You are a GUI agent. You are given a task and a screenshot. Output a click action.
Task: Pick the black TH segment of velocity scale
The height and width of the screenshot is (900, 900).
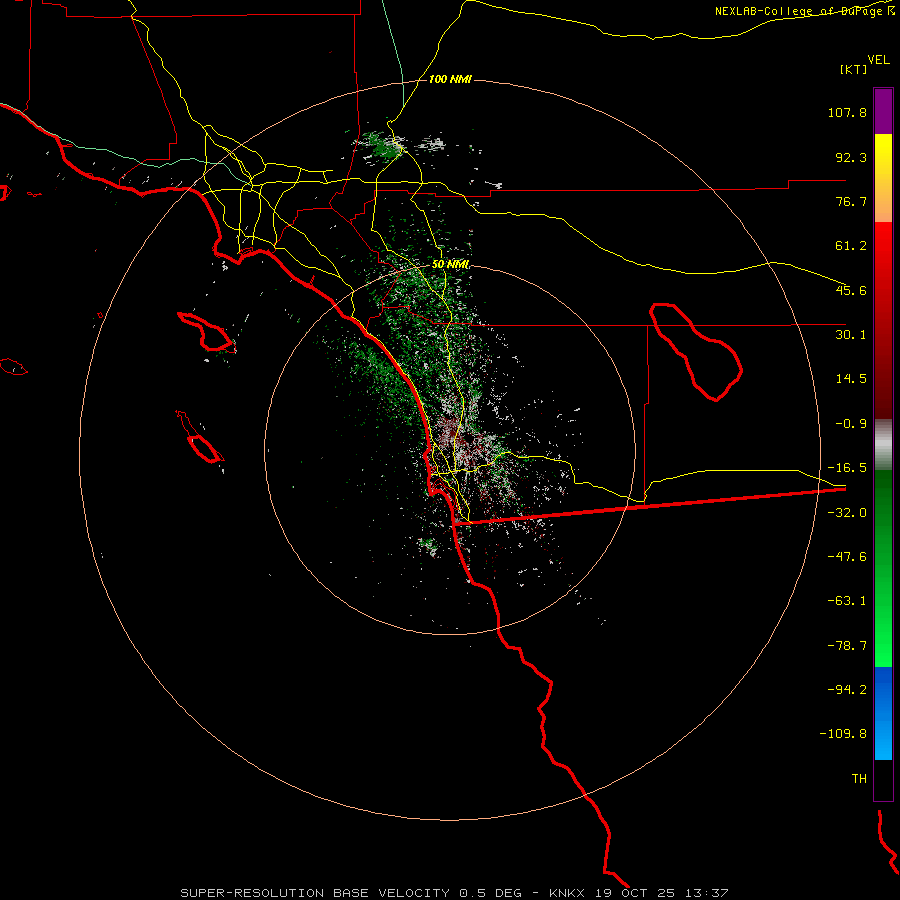[x=883, y=779]
